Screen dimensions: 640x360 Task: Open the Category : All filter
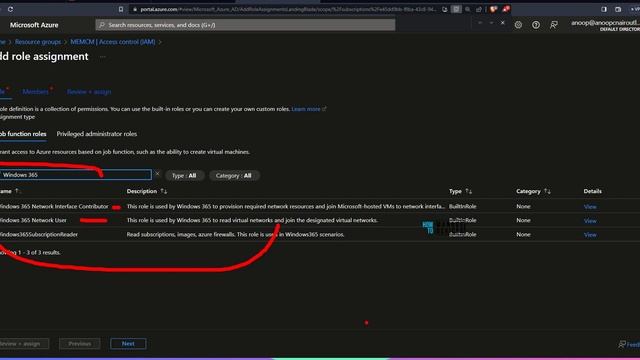click(x=233, y=176)
